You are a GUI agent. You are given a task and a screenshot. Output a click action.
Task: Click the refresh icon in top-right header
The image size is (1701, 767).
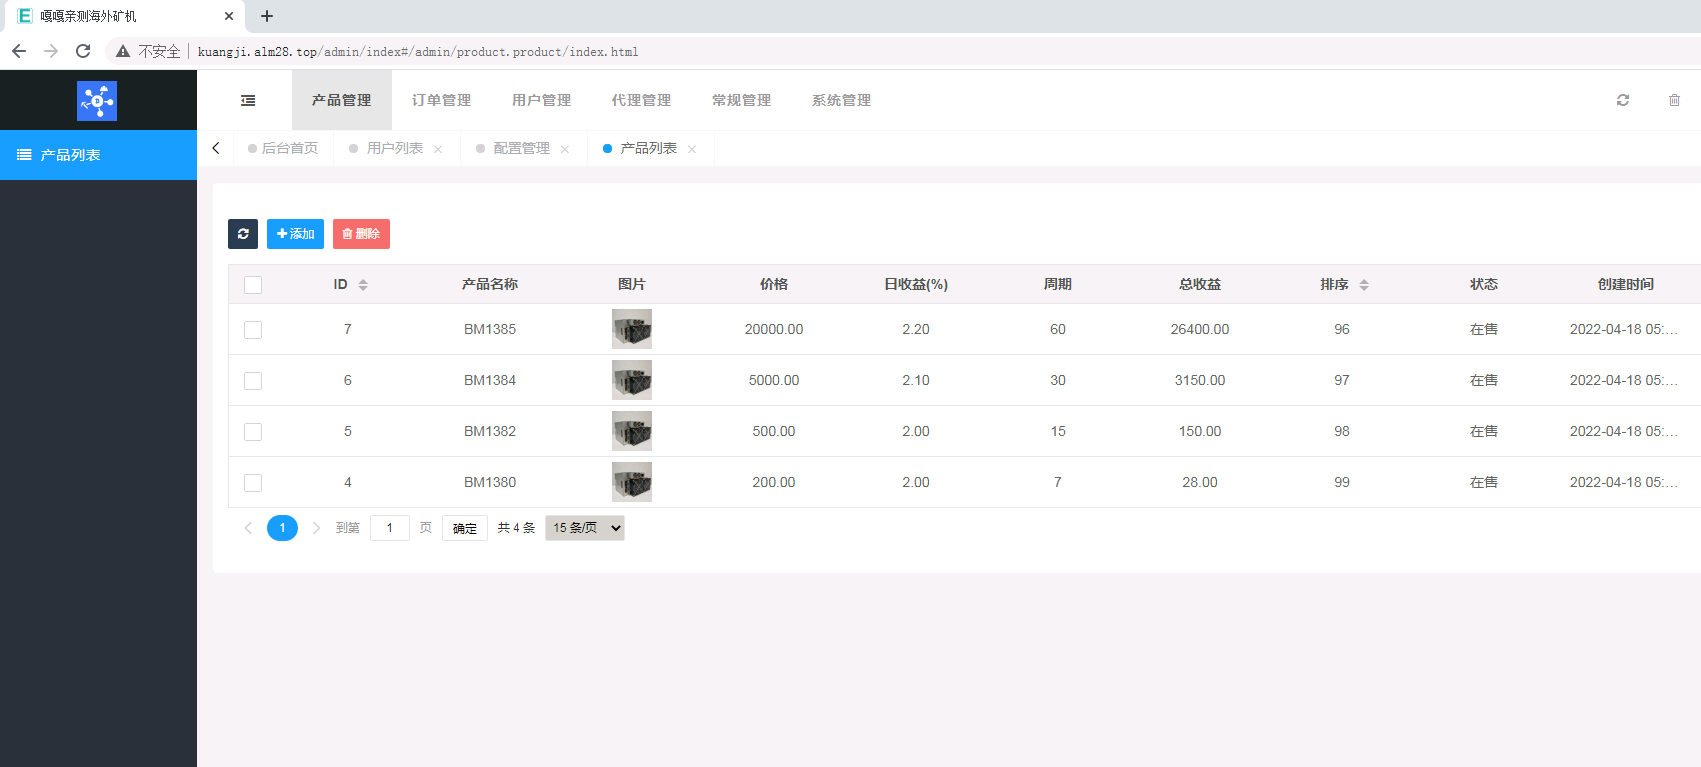click(1623, 100)
